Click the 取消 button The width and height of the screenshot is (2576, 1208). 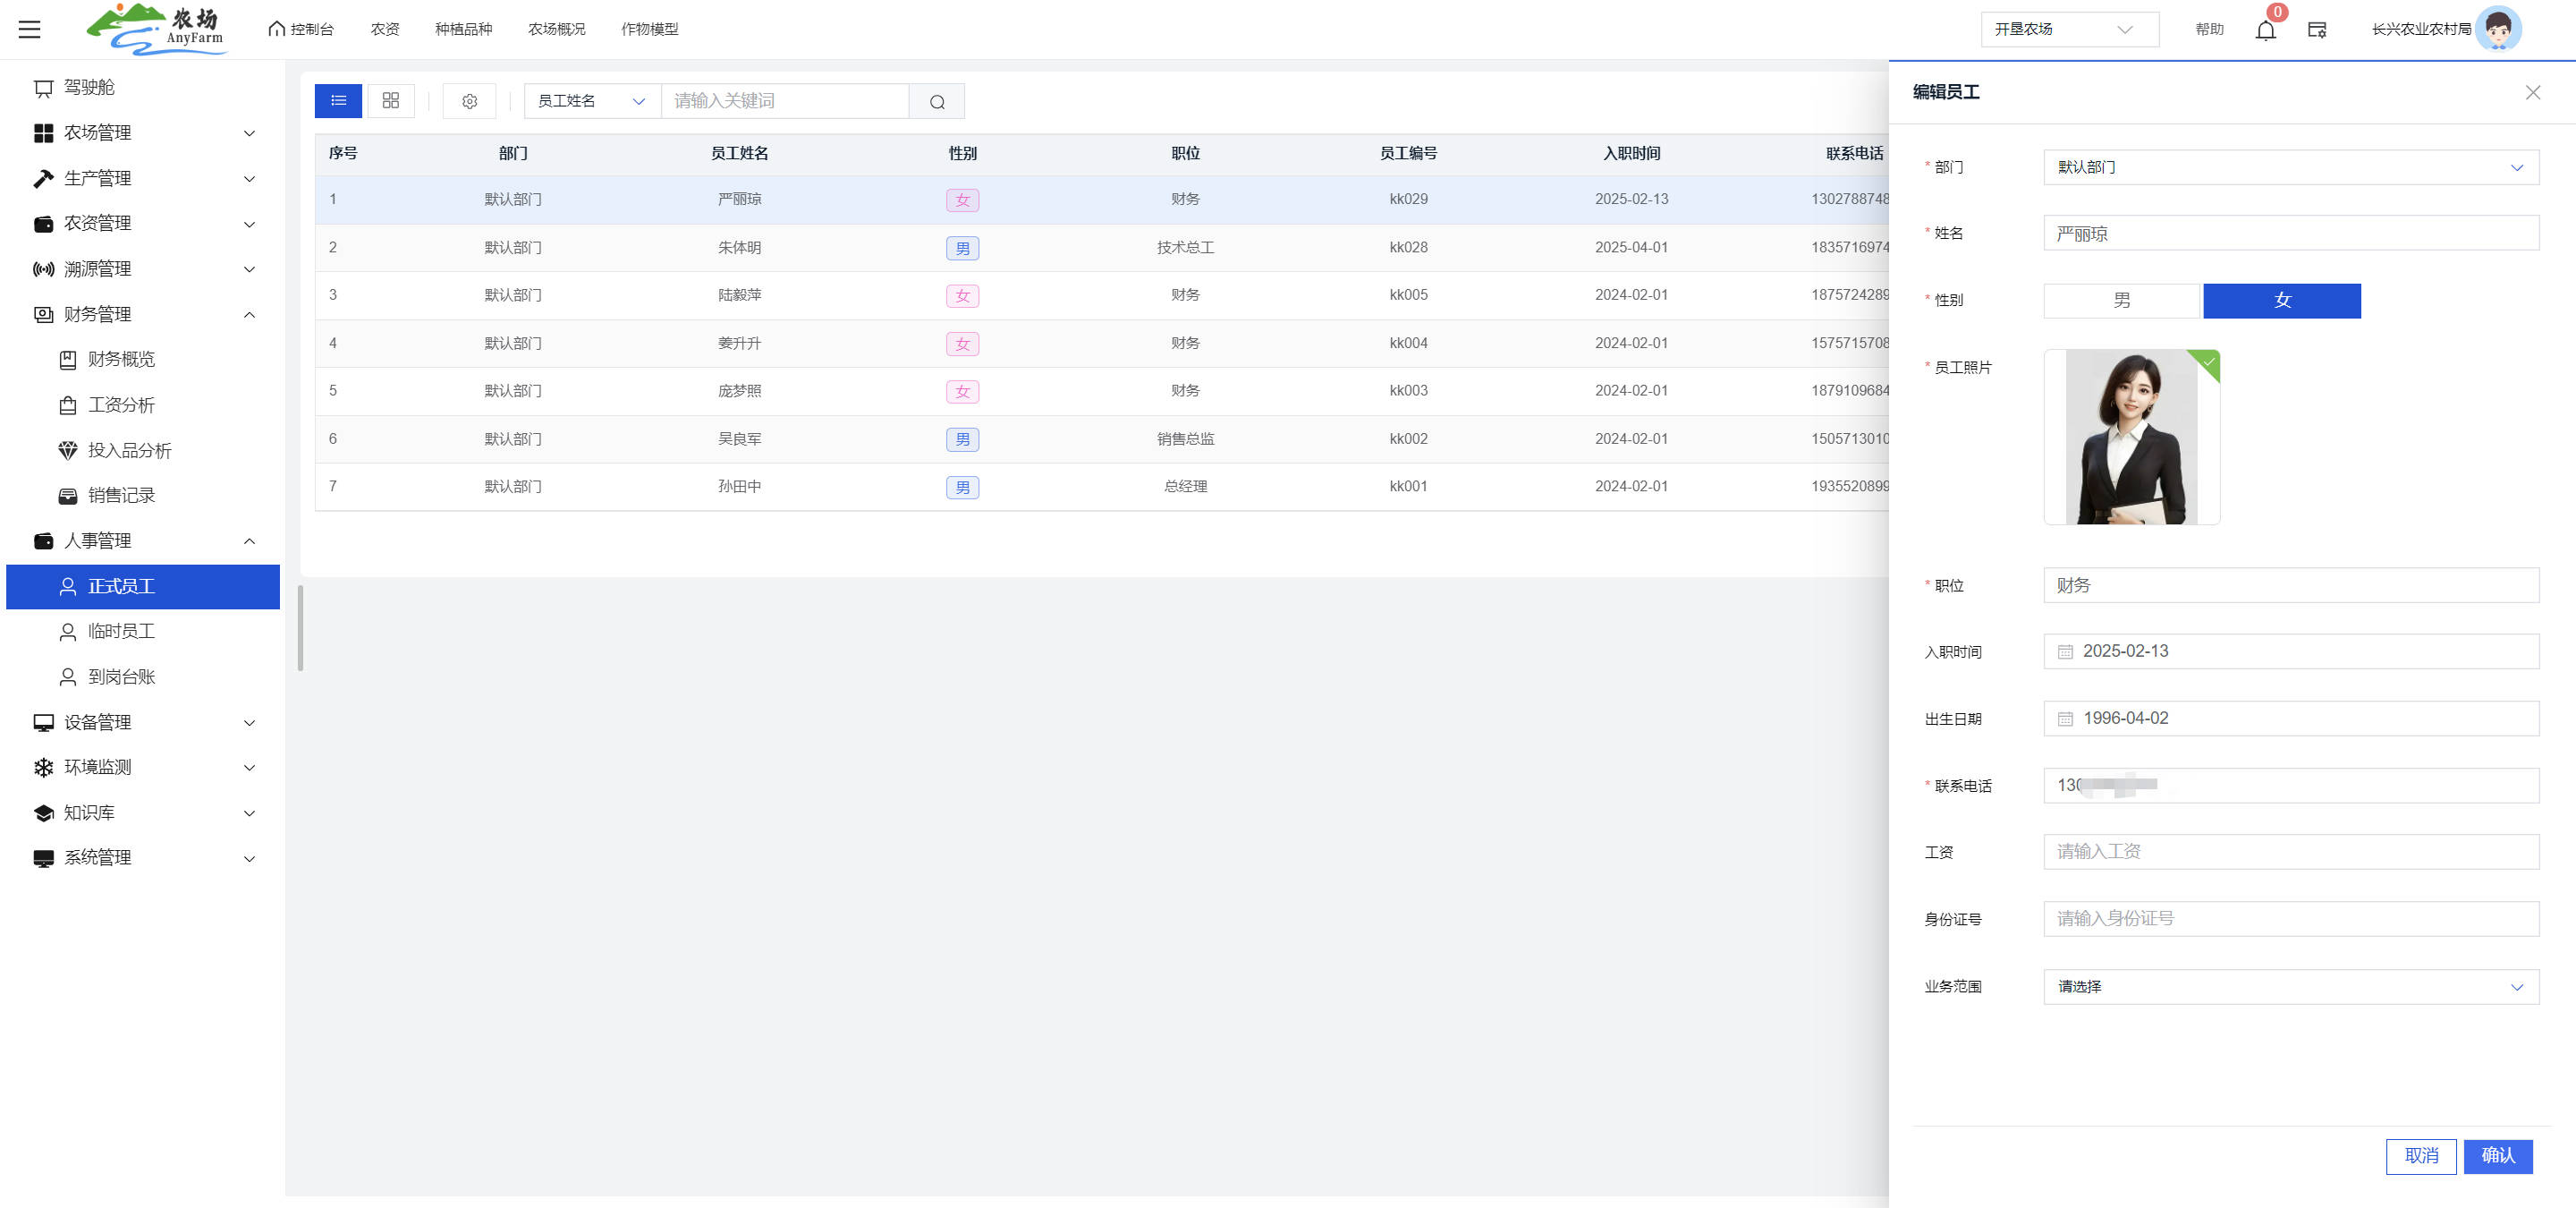(2420, 1156)
